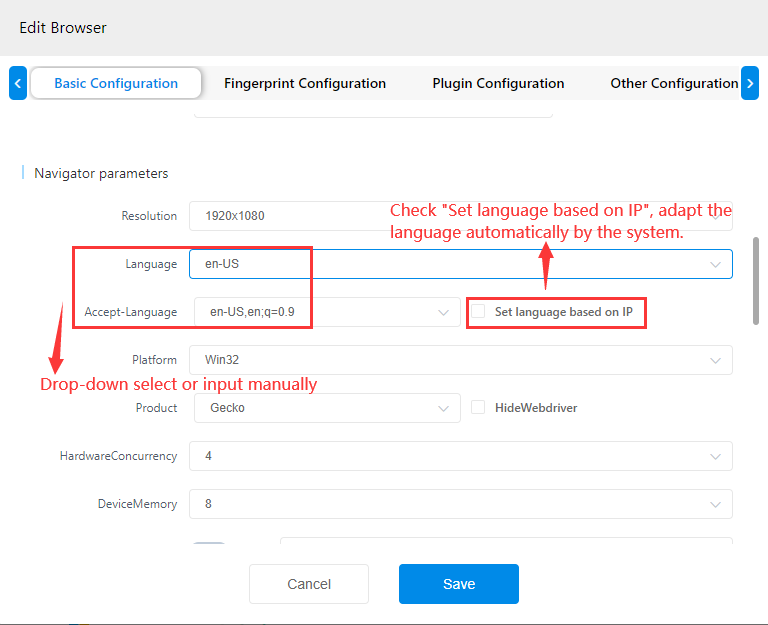
Task: Enable Set language based on IP
Action: pyautogui.click(x=478, y=312)
